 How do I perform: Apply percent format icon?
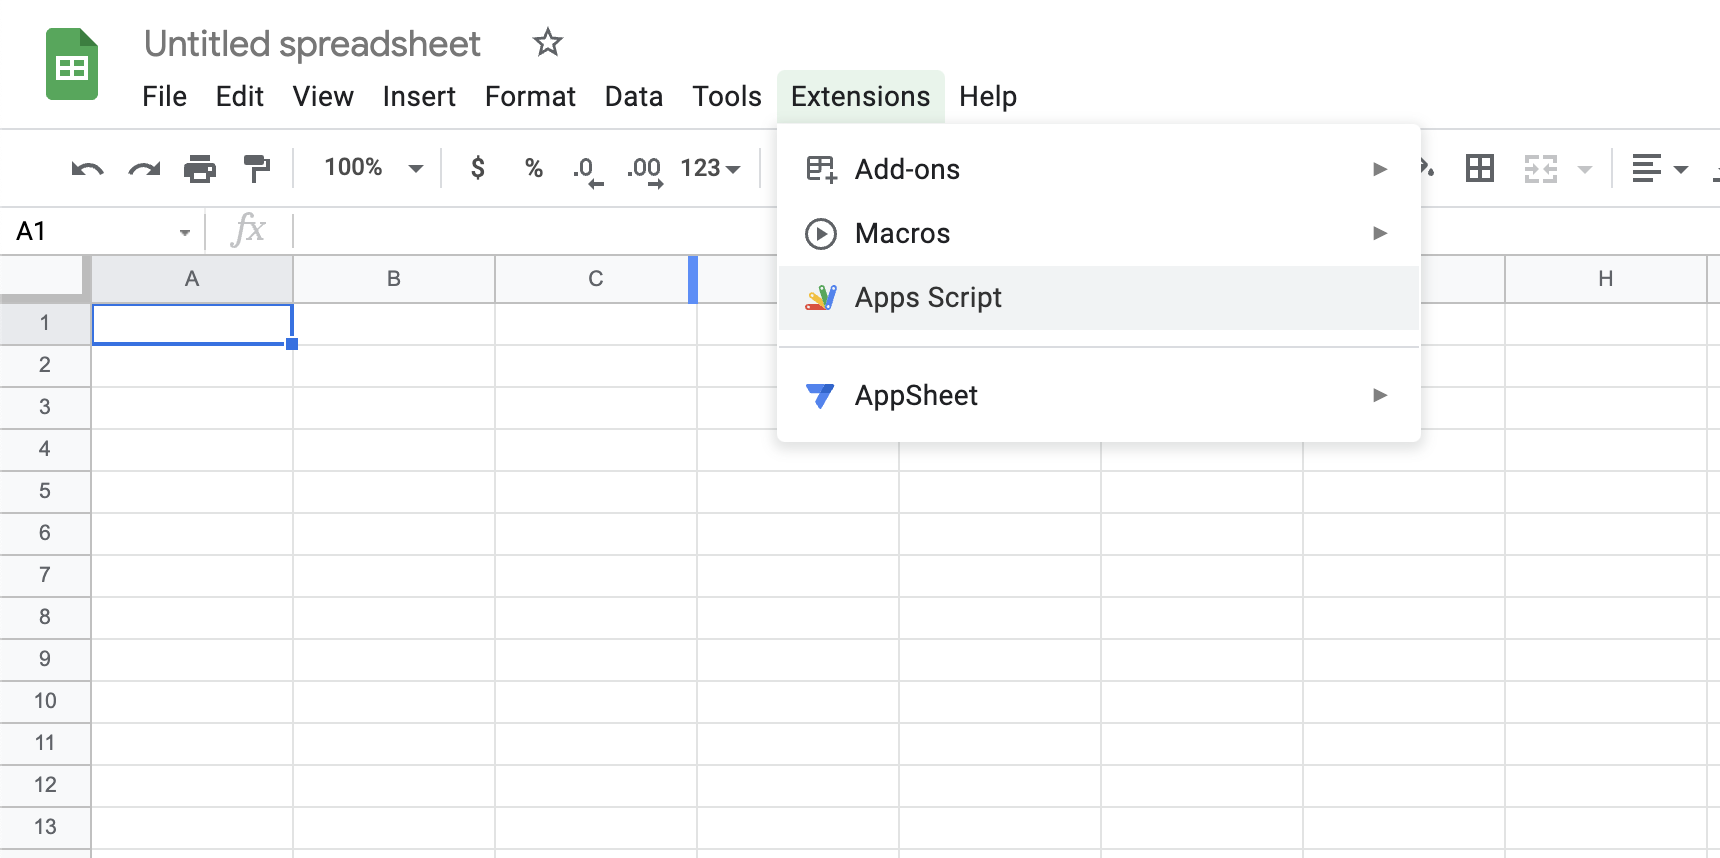coord(534,168)
